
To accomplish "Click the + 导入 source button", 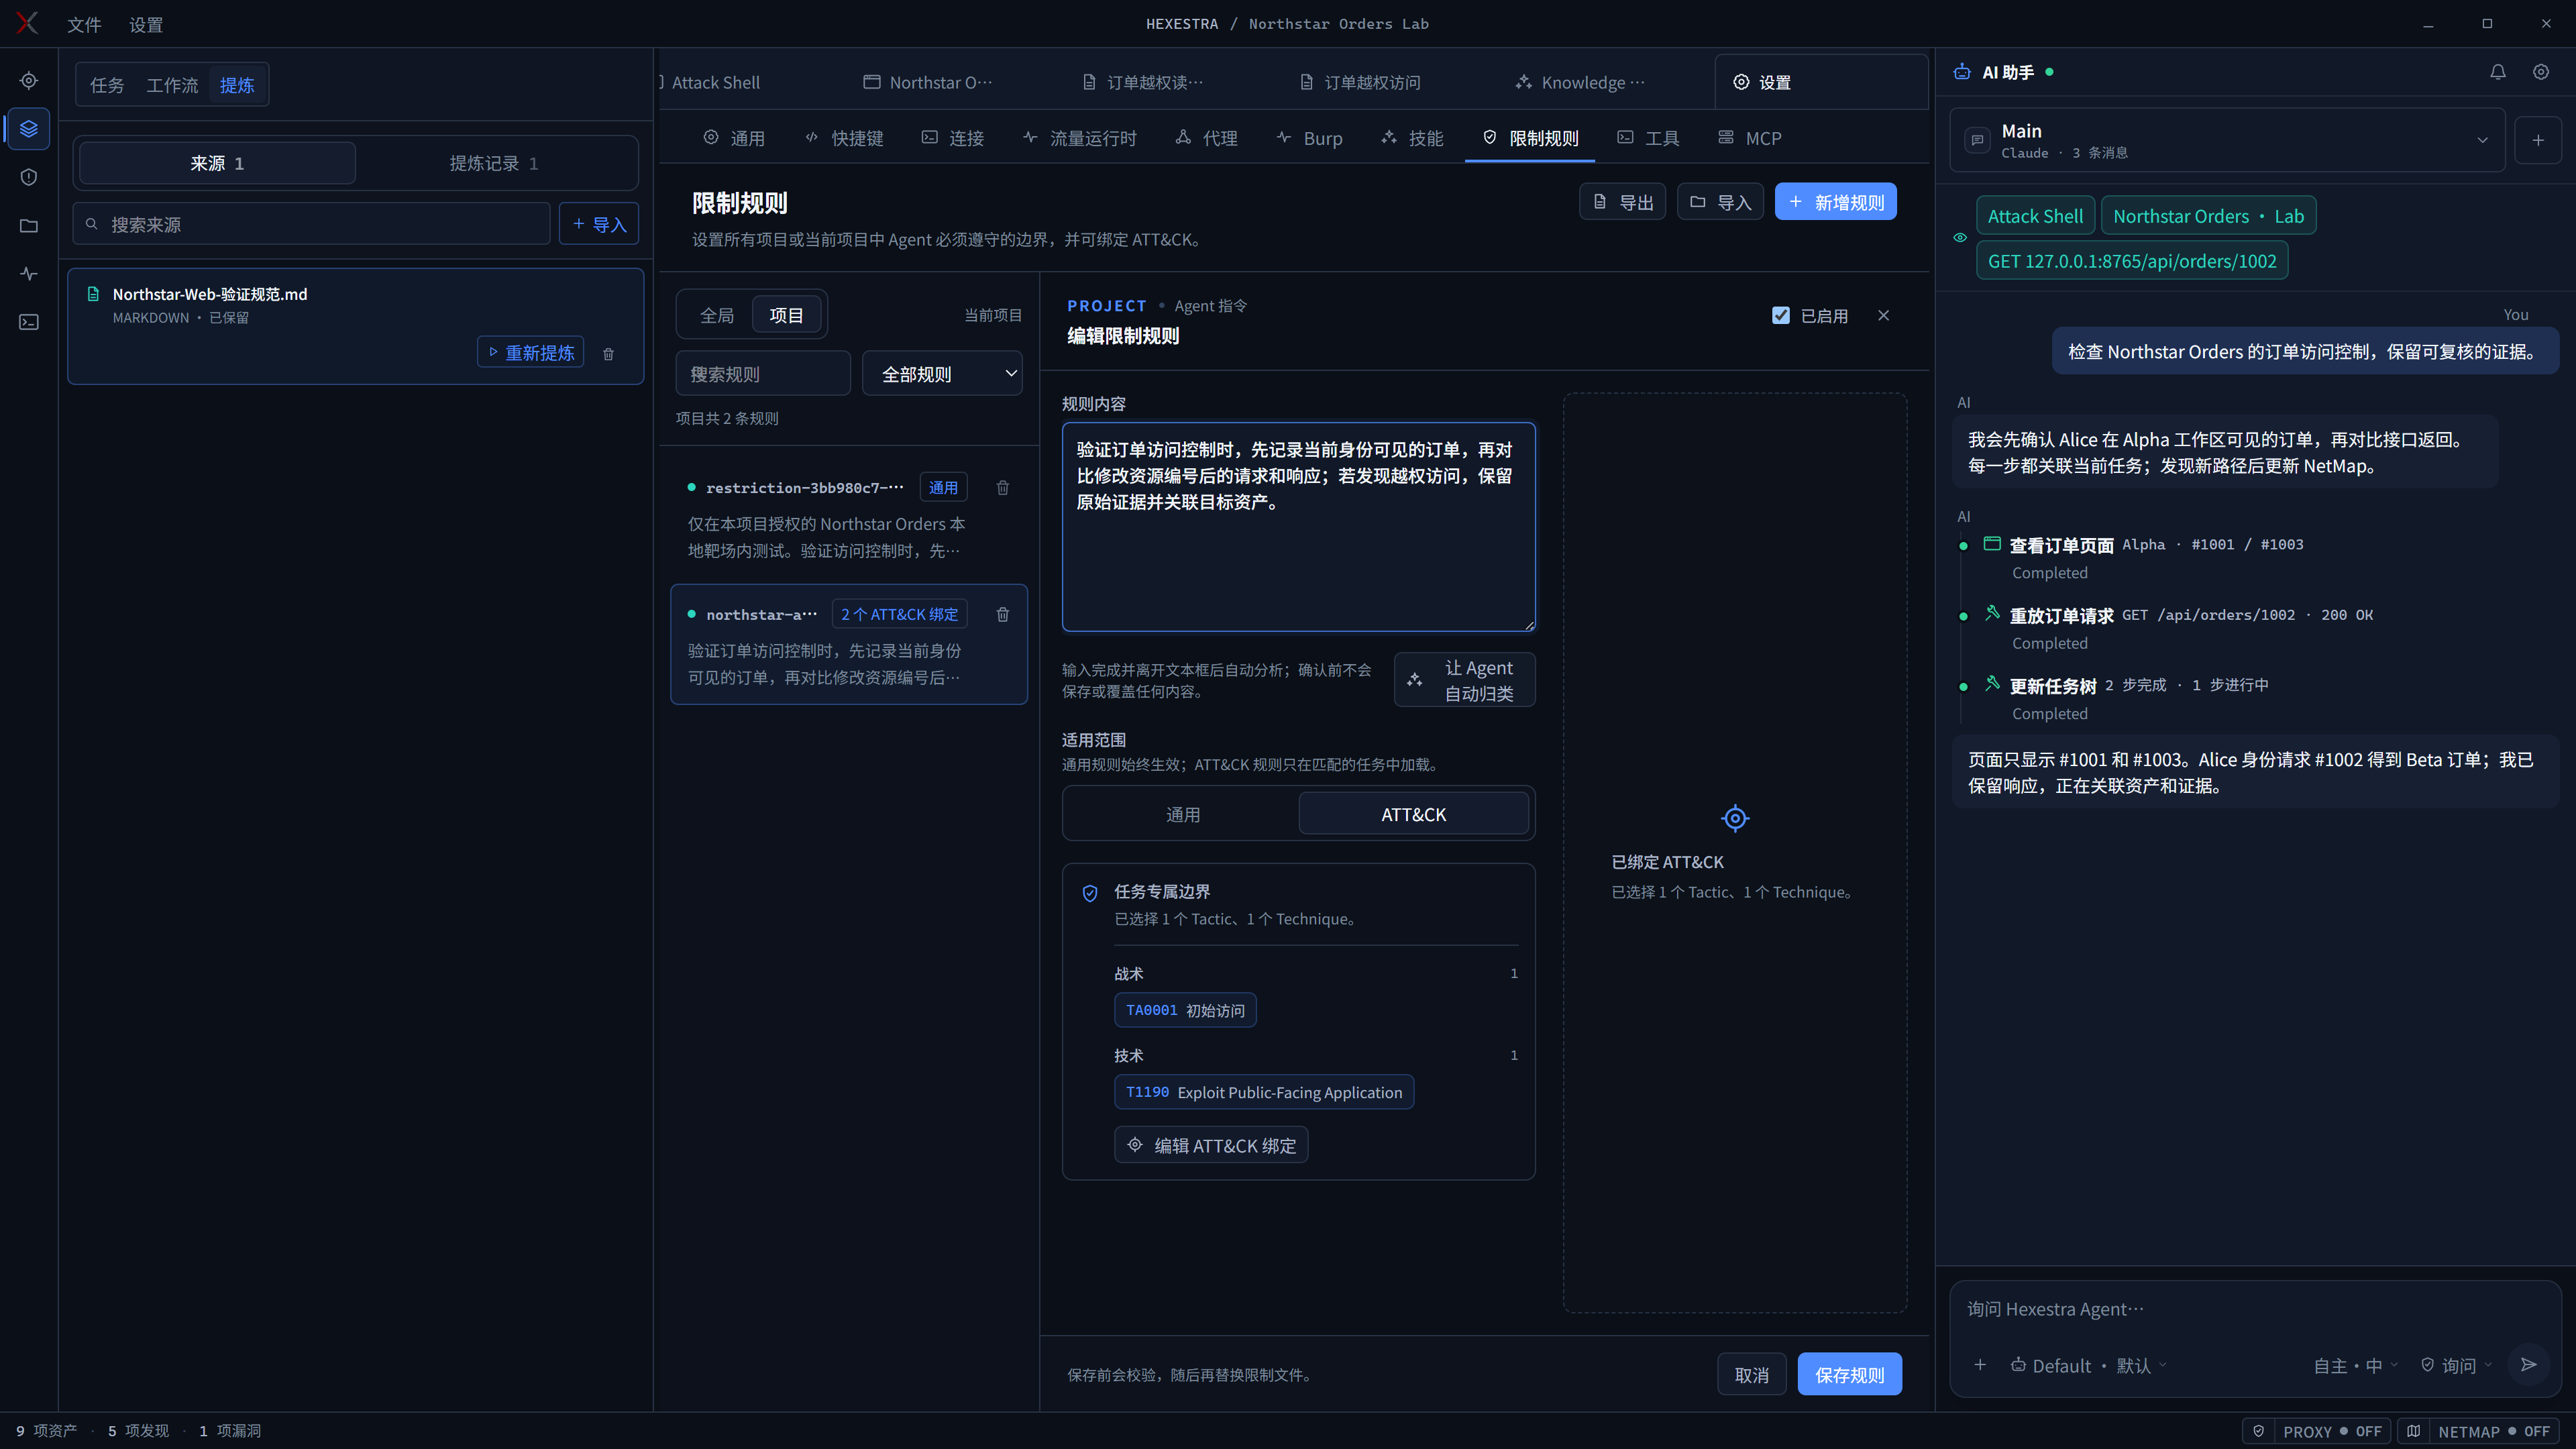I will (x=599, y=224).
